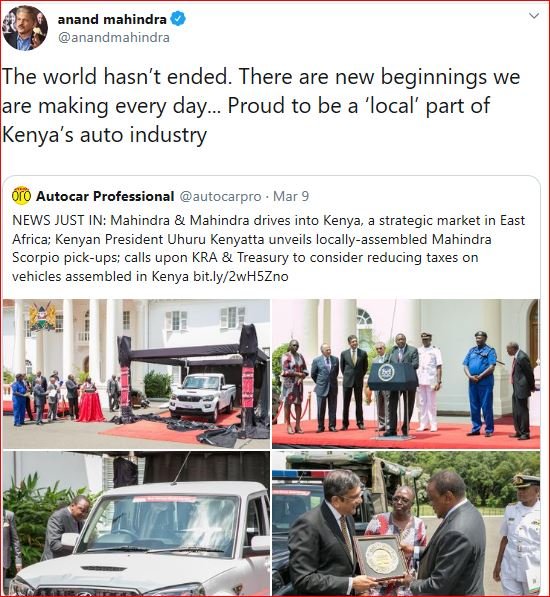The image size is (550, 597).
Task: Open the pick-up unveiling tent photo
Action: click(136, 374)
